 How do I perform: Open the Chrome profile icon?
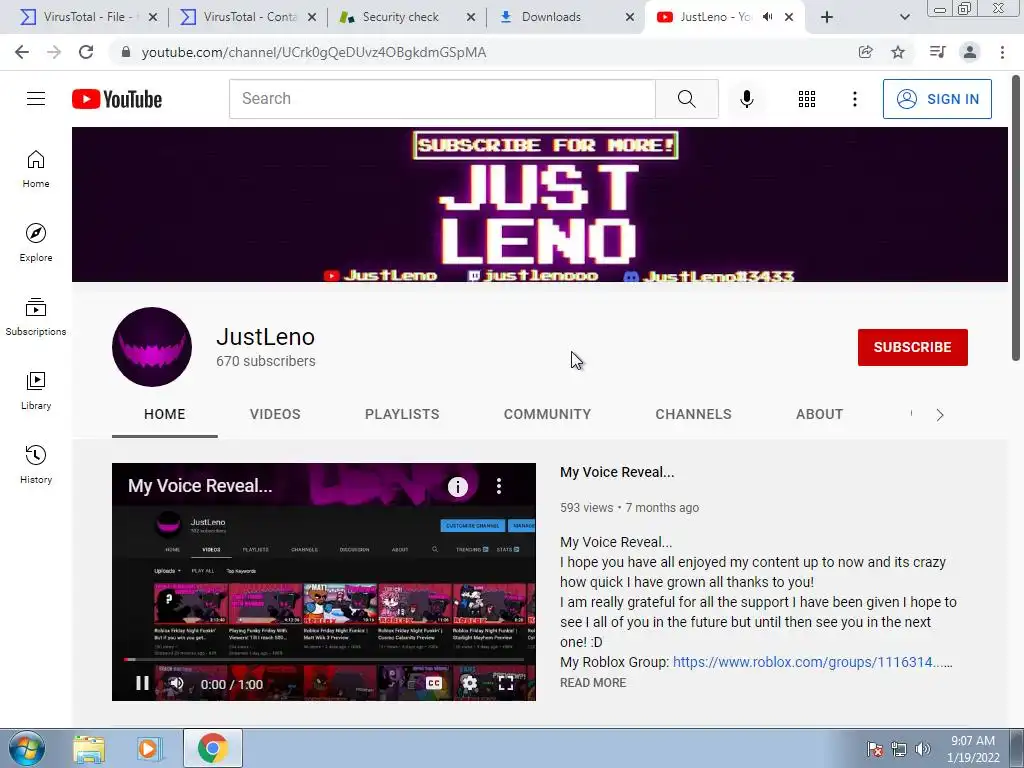tap(970, 52)
